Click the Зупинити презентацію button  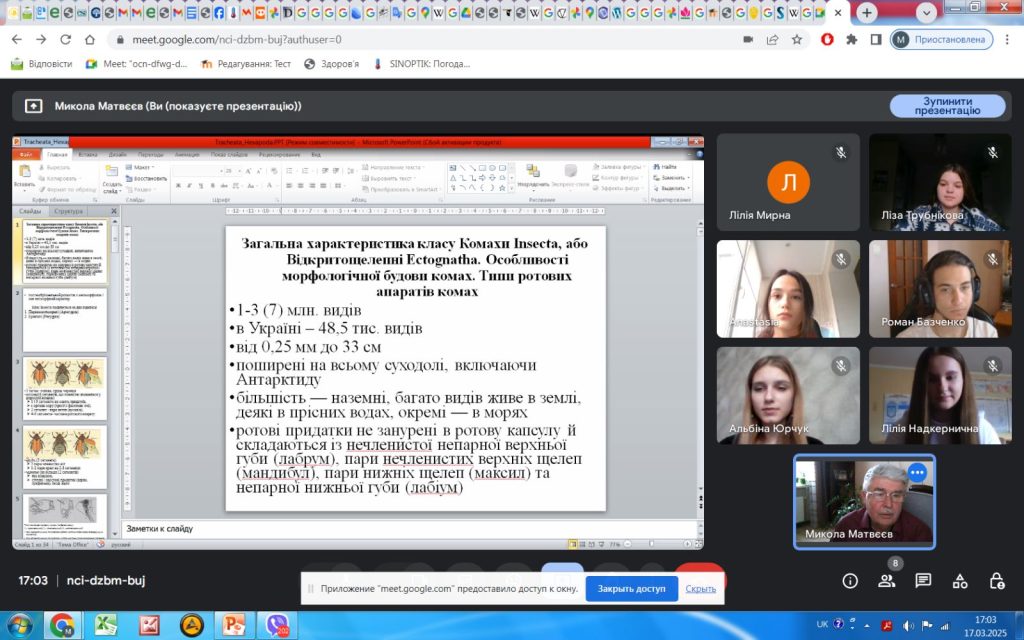click(947, 106)
